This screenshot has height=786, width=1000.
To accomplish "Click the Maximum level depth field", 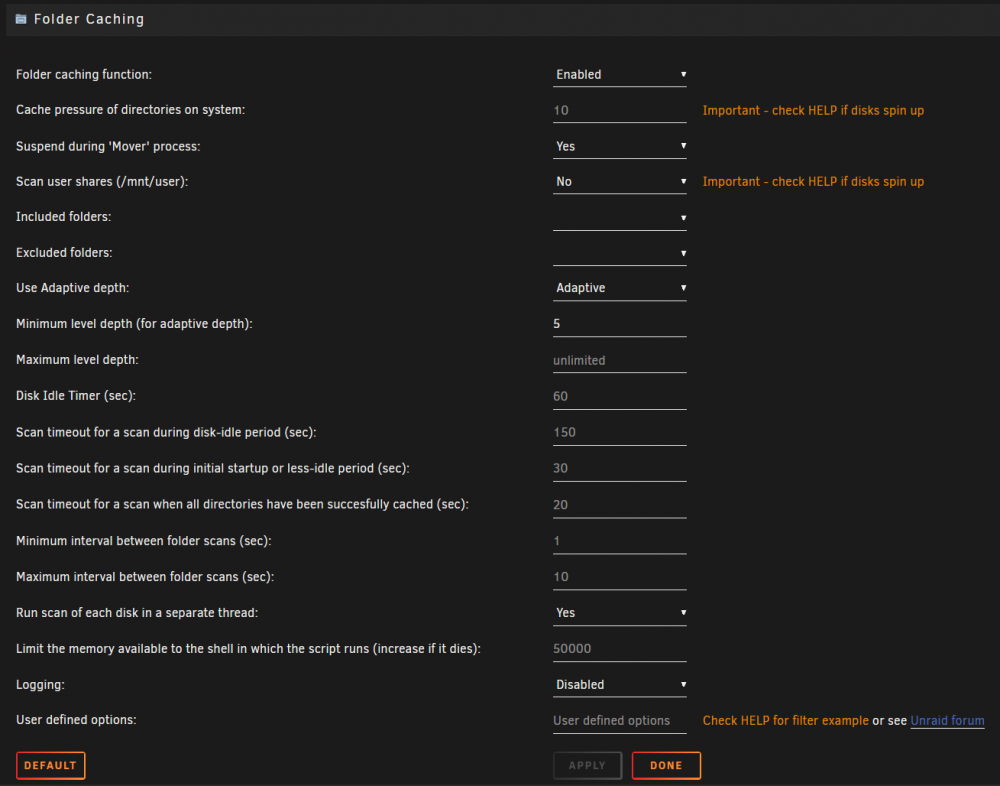I will tap(619, 360).
